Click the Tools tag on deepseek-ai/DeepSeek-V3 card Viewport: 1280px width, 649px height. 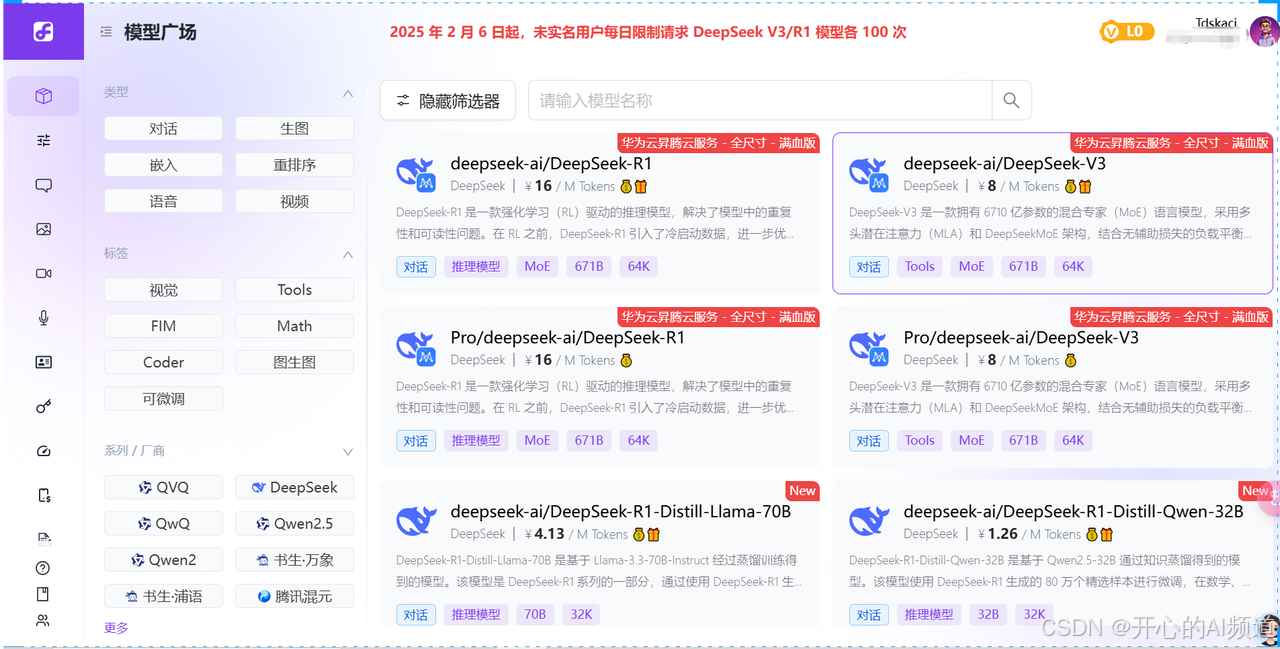(x=919, y=266)
